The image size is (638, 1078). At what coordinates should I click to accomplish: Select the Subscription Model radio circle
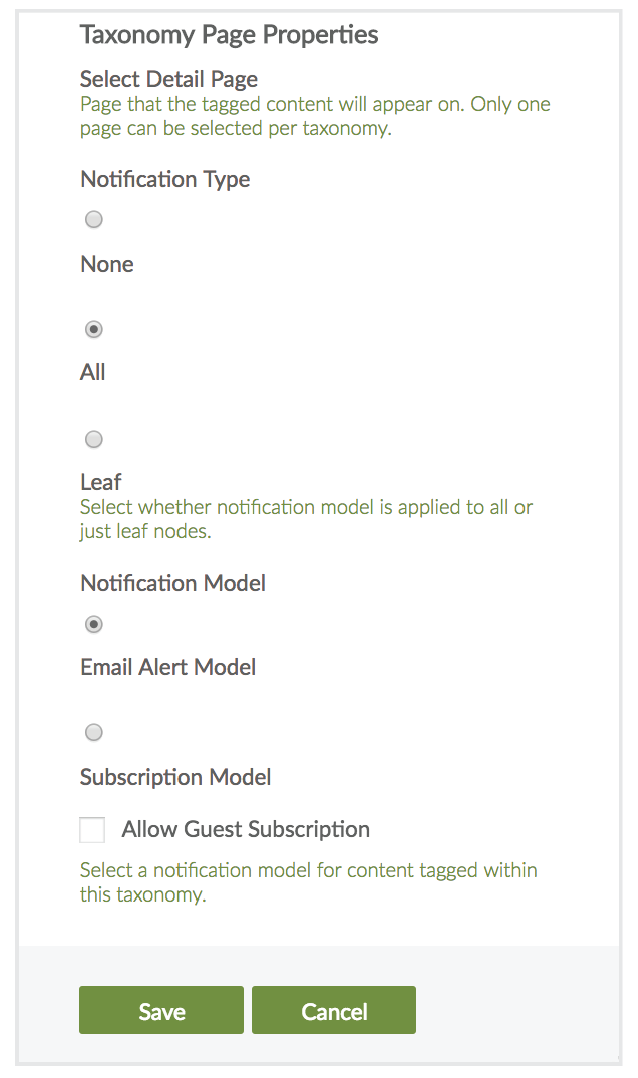click(x=94, y=733)
